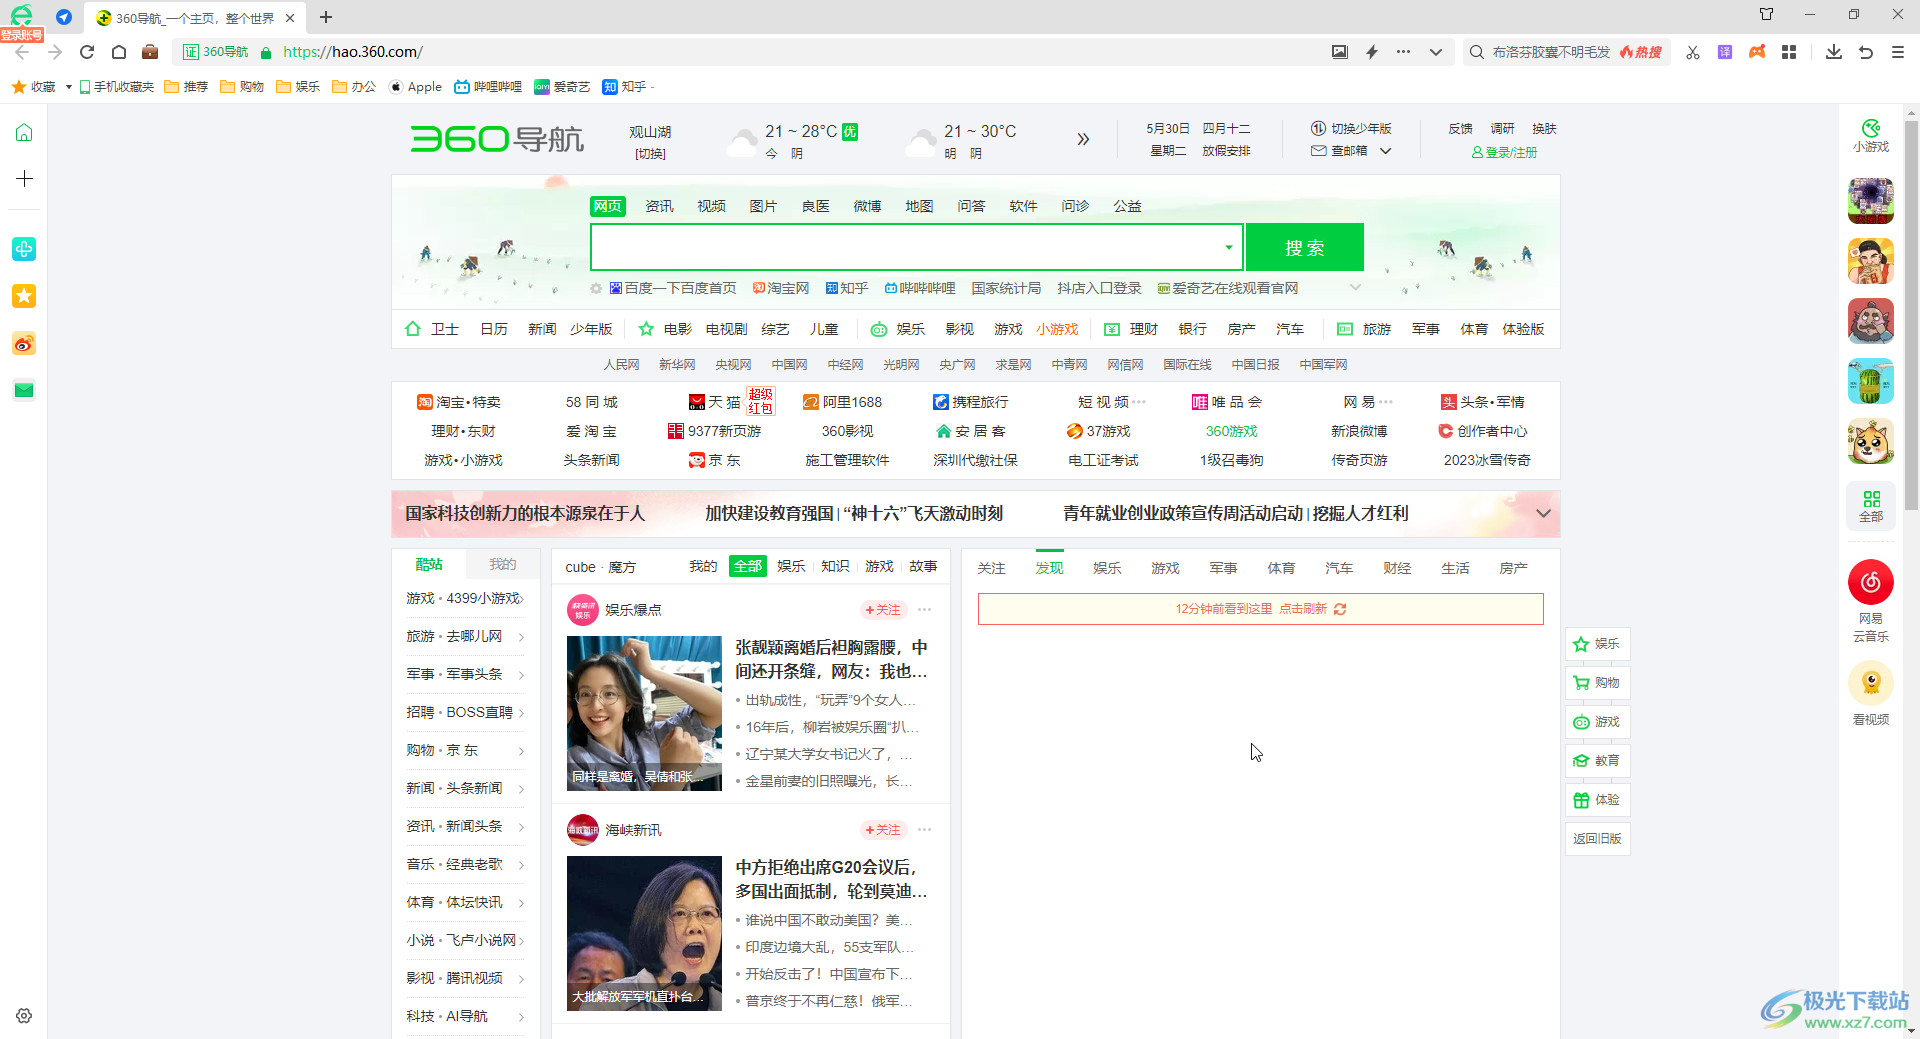Switch to 关注 feed tab

991,568
